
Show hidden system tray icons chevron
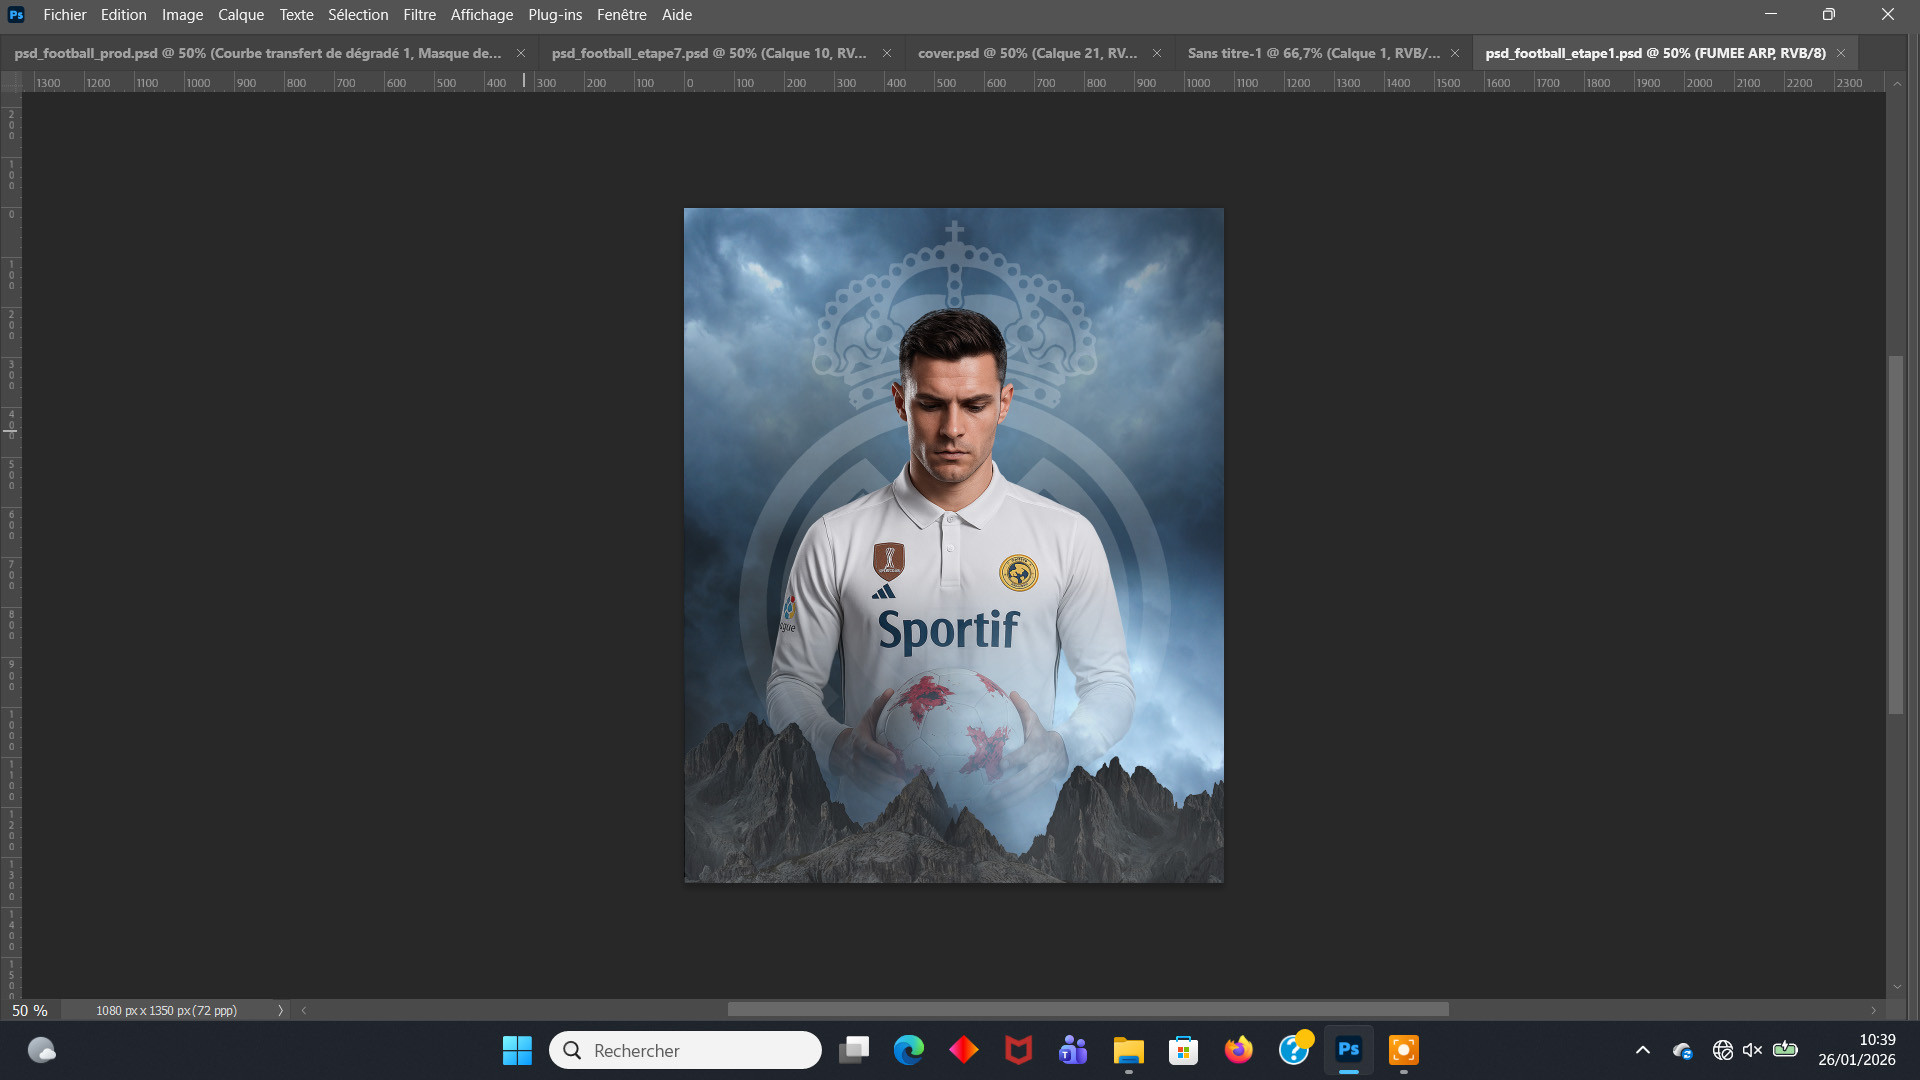[1642, 1050]
